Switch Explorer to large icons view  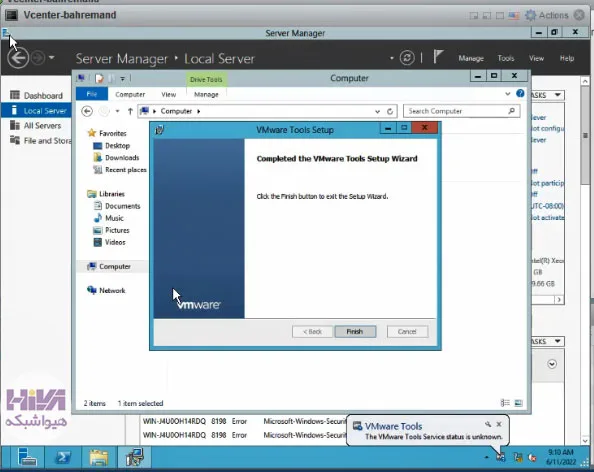click(x=519, y=403)
